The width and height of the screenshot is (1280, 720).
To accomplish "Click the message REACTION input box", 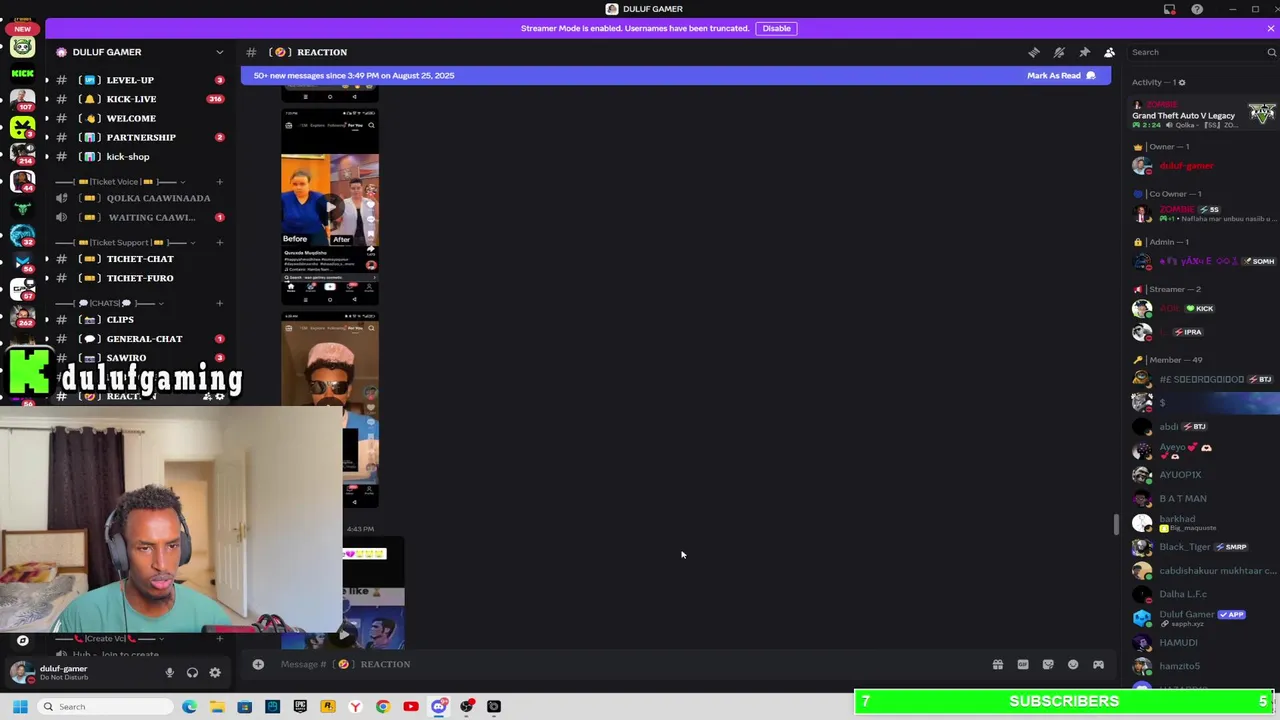I will [630, 664].
